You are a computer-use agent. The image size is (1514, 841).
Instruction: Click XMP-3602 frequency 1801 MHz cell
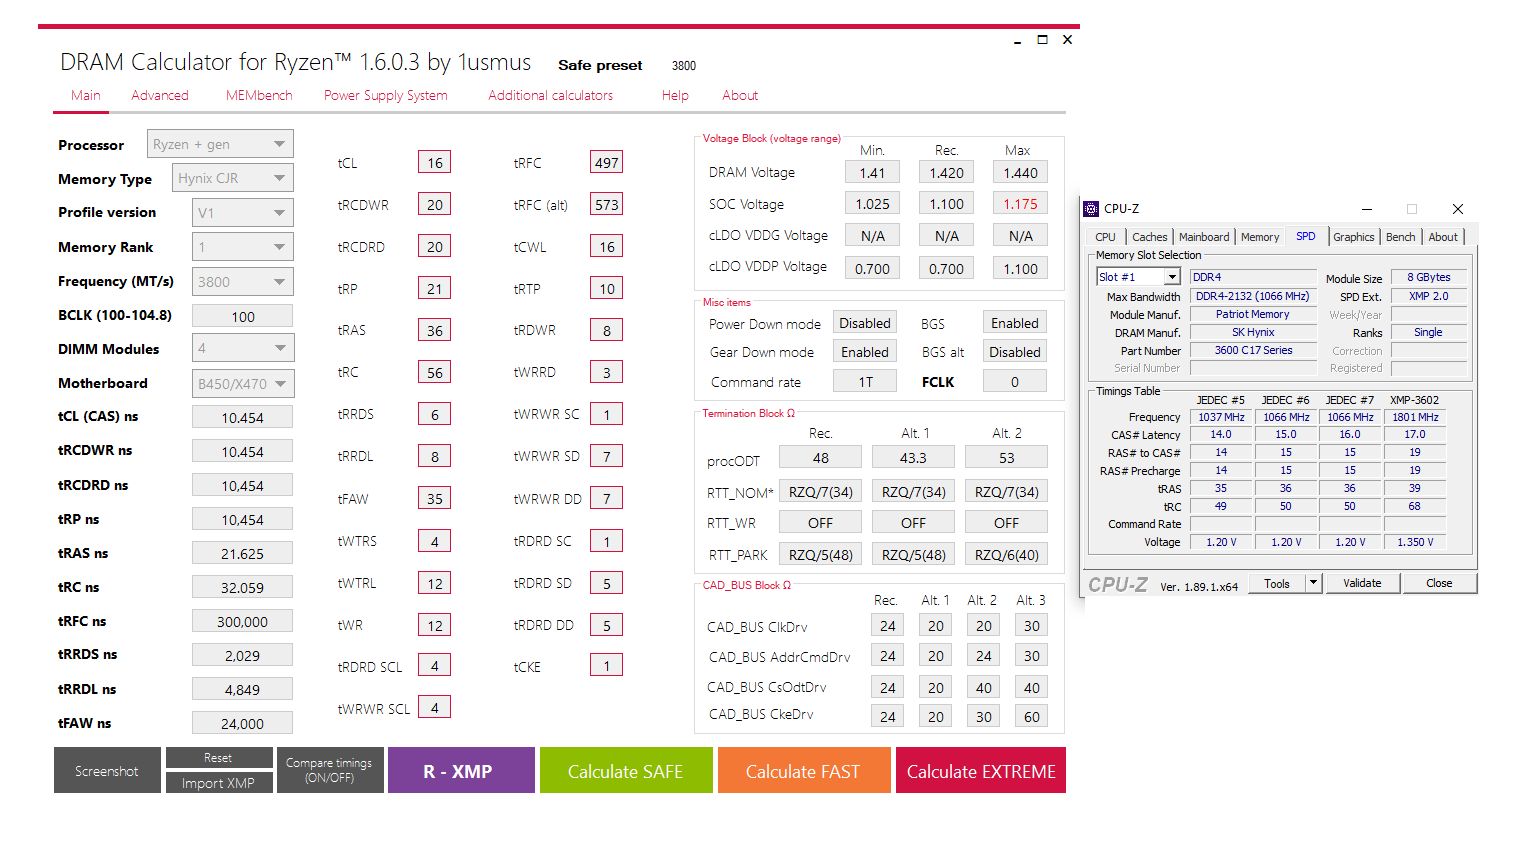click(x=1415, y=417)
